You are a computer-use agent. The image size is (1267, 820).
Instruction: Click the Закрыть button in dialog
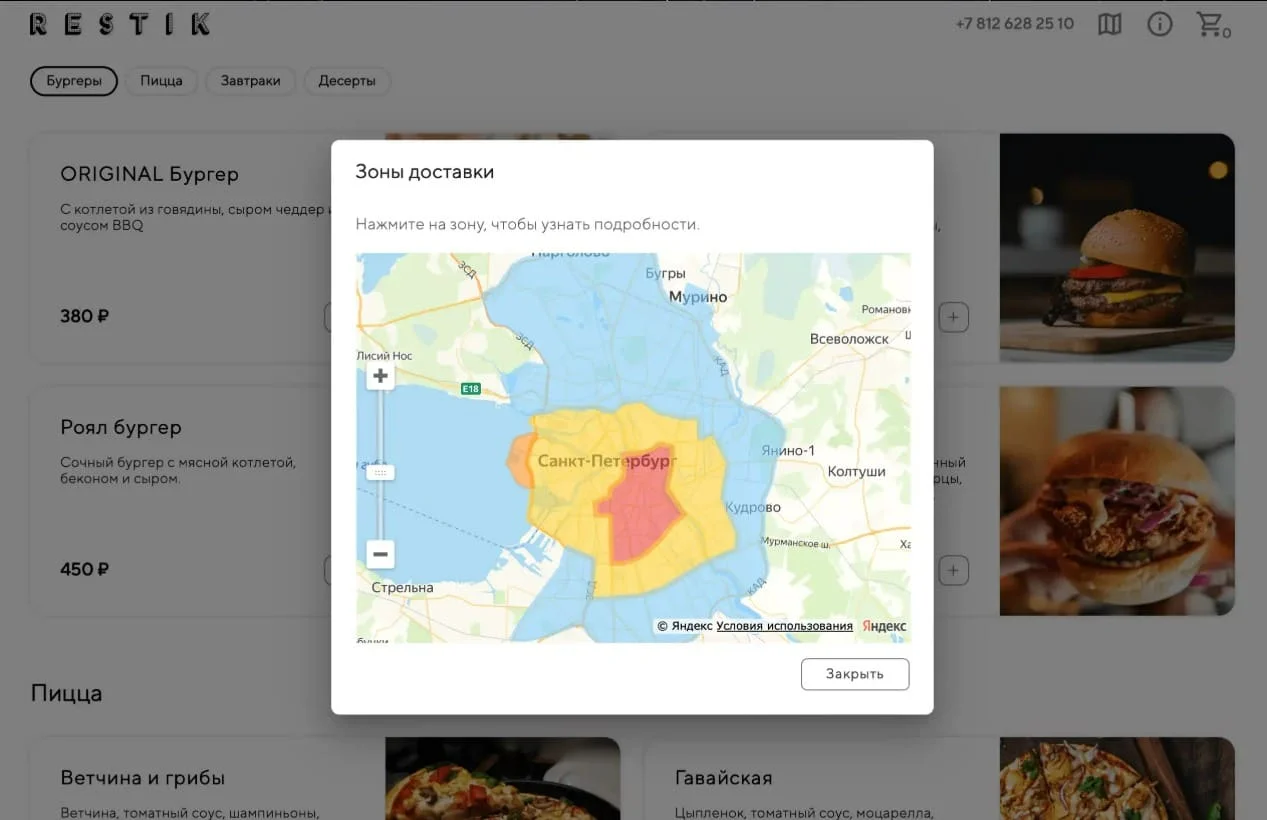855,674
